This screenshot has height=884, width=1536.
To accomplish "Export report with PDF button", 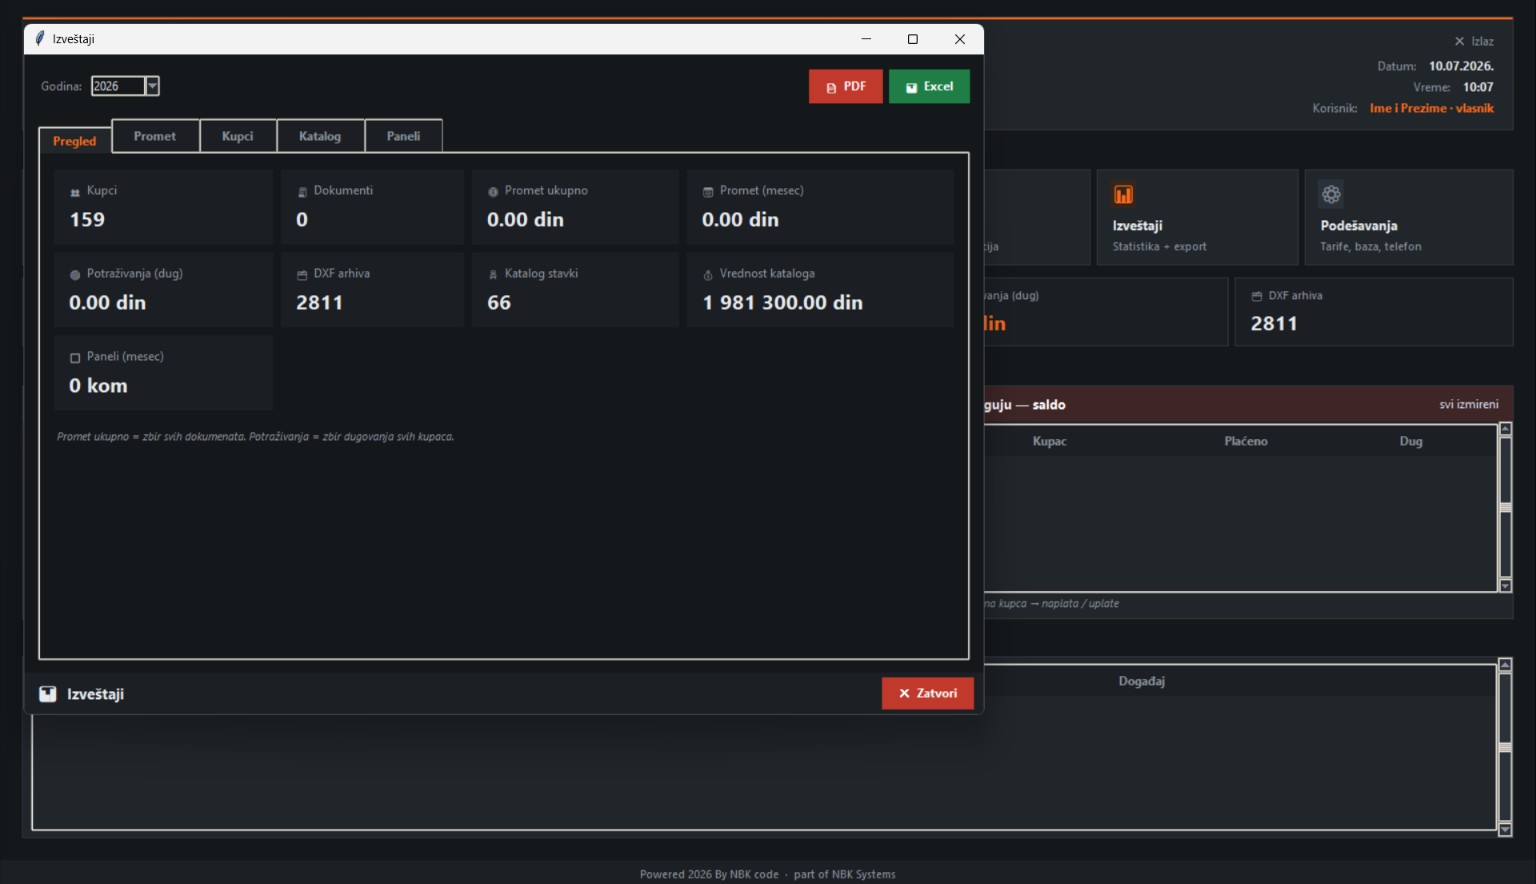I will (x=846, y=86).
